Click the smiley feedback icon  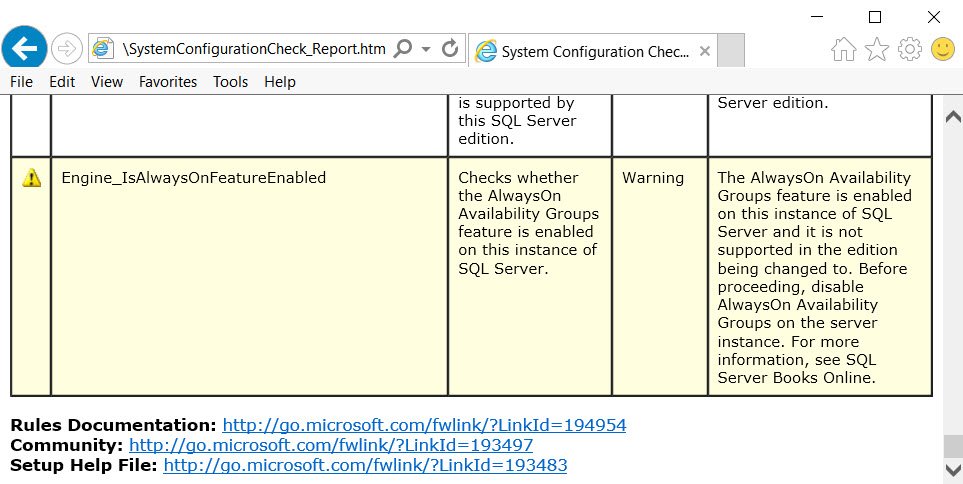pos(943,49)
